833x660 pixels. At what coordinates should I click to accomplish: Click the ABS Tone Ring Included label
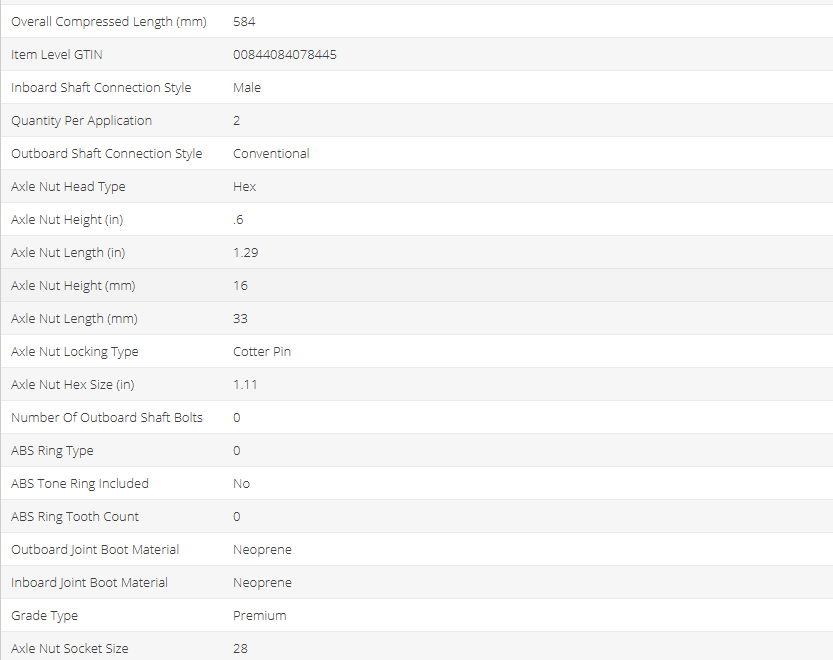tap(80, 484)
